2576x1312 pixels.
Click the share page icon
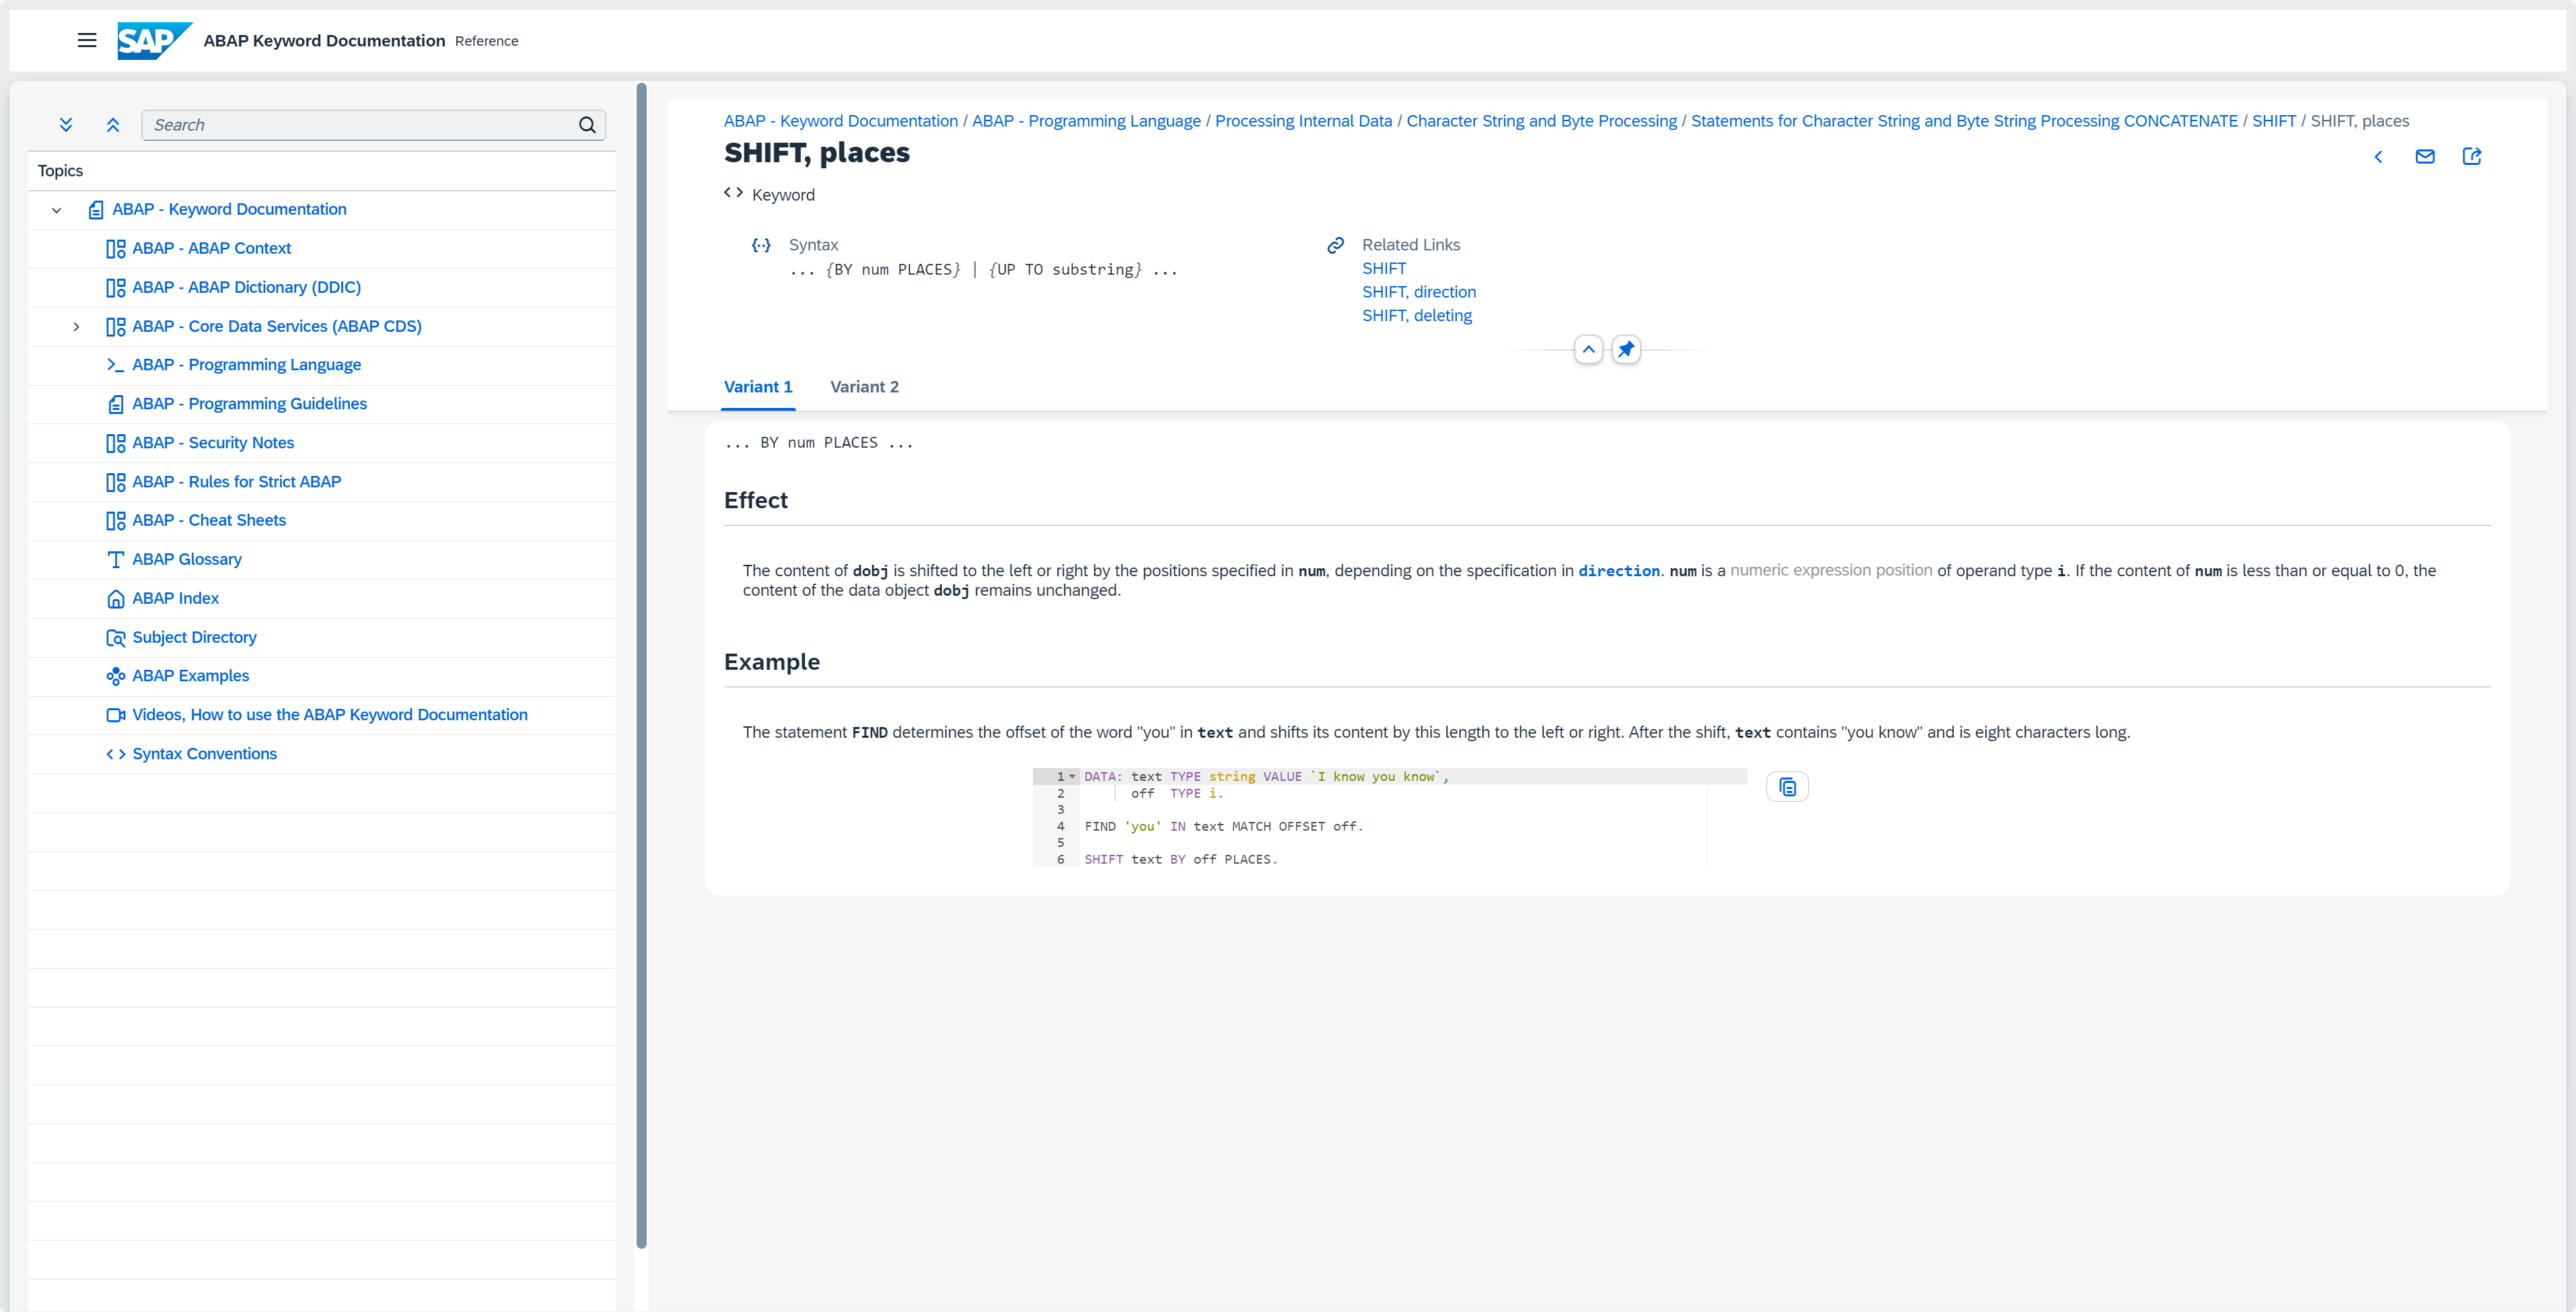pyautogui.click(x=2472, y=157)
